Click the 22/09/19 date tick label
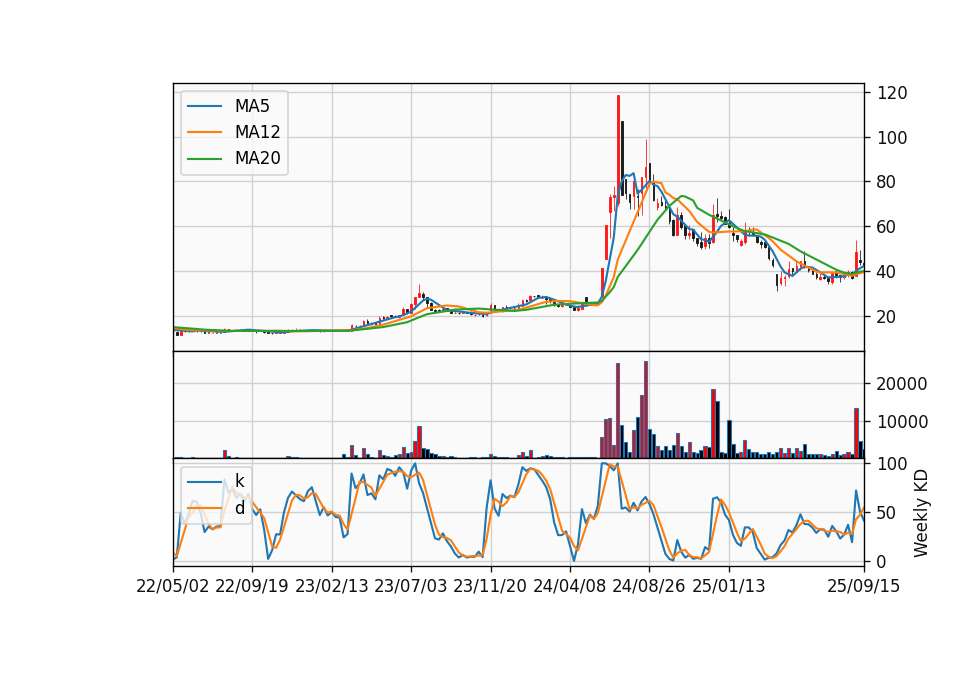The height and width of the screenshot is (690, 960). pyautogui.click(x=252, y=586)
